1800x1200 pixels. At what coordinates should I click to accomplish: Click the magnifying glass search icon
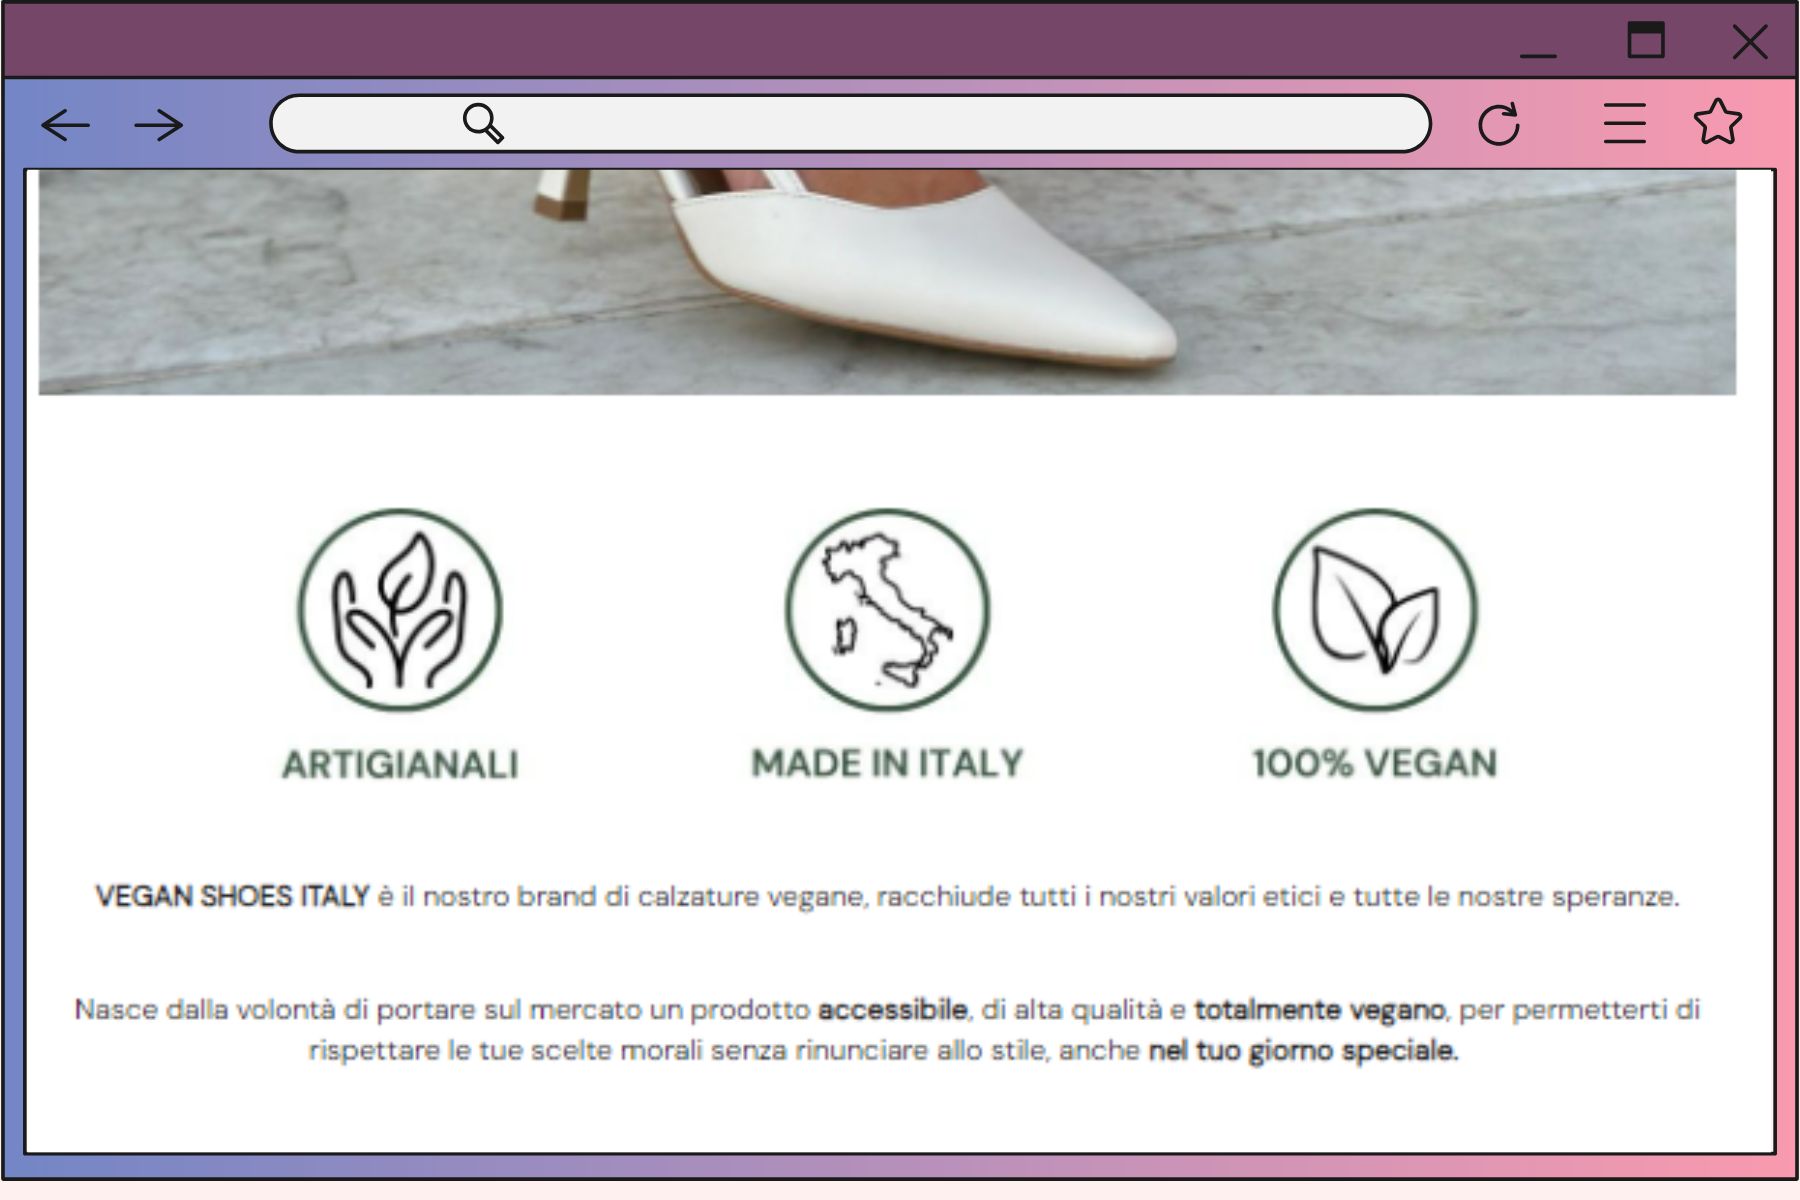[483, 123]
